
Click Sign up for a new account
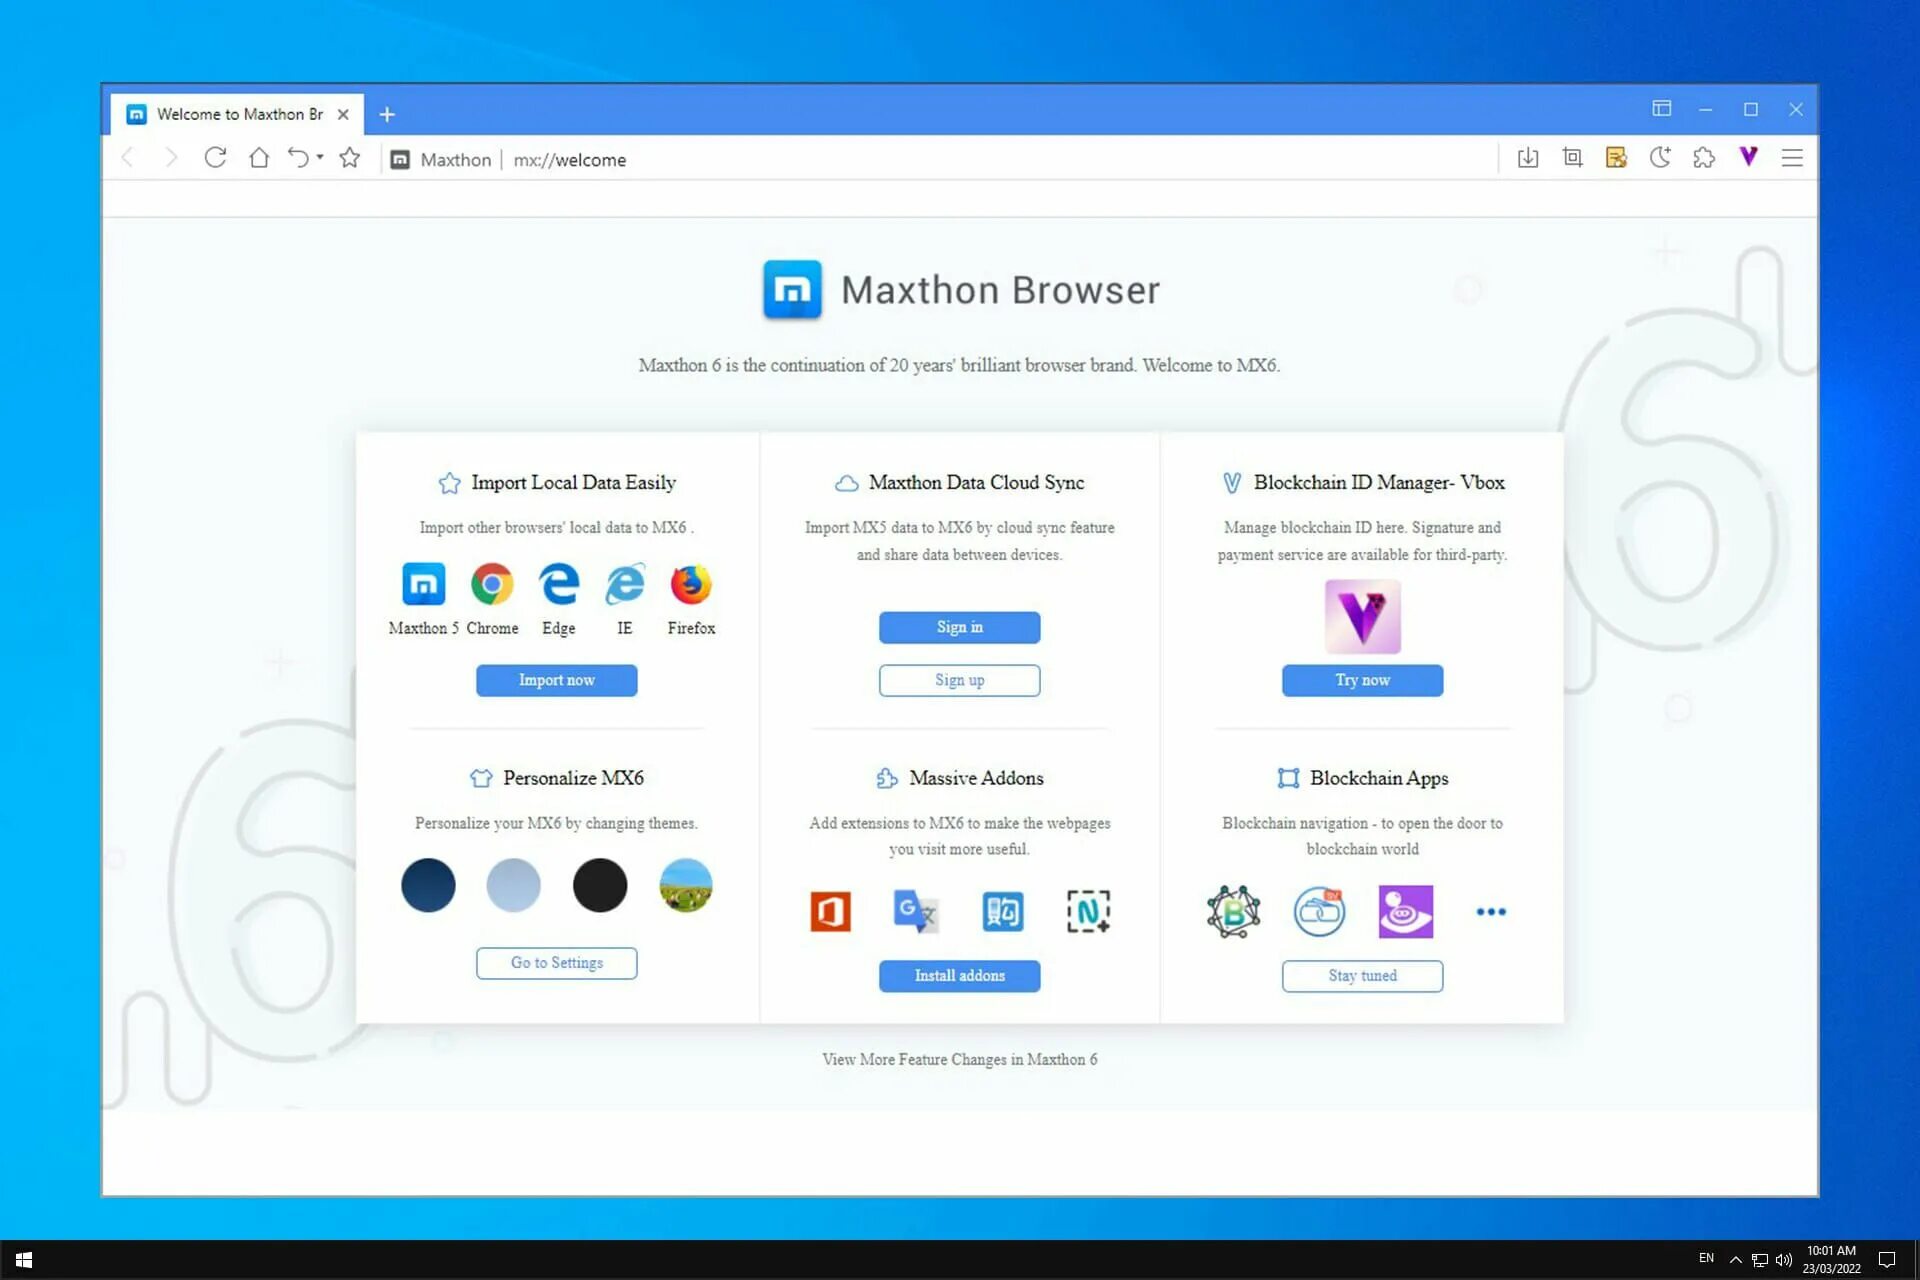(x=959, y=679)
